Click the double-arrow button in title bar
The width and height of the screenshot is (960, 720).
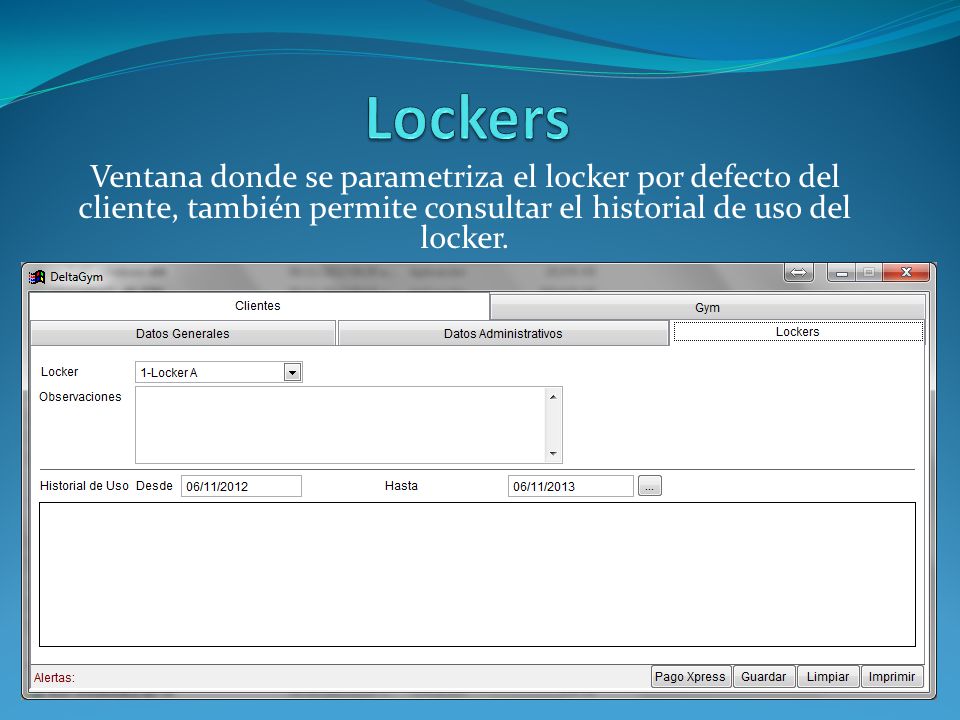798,272
